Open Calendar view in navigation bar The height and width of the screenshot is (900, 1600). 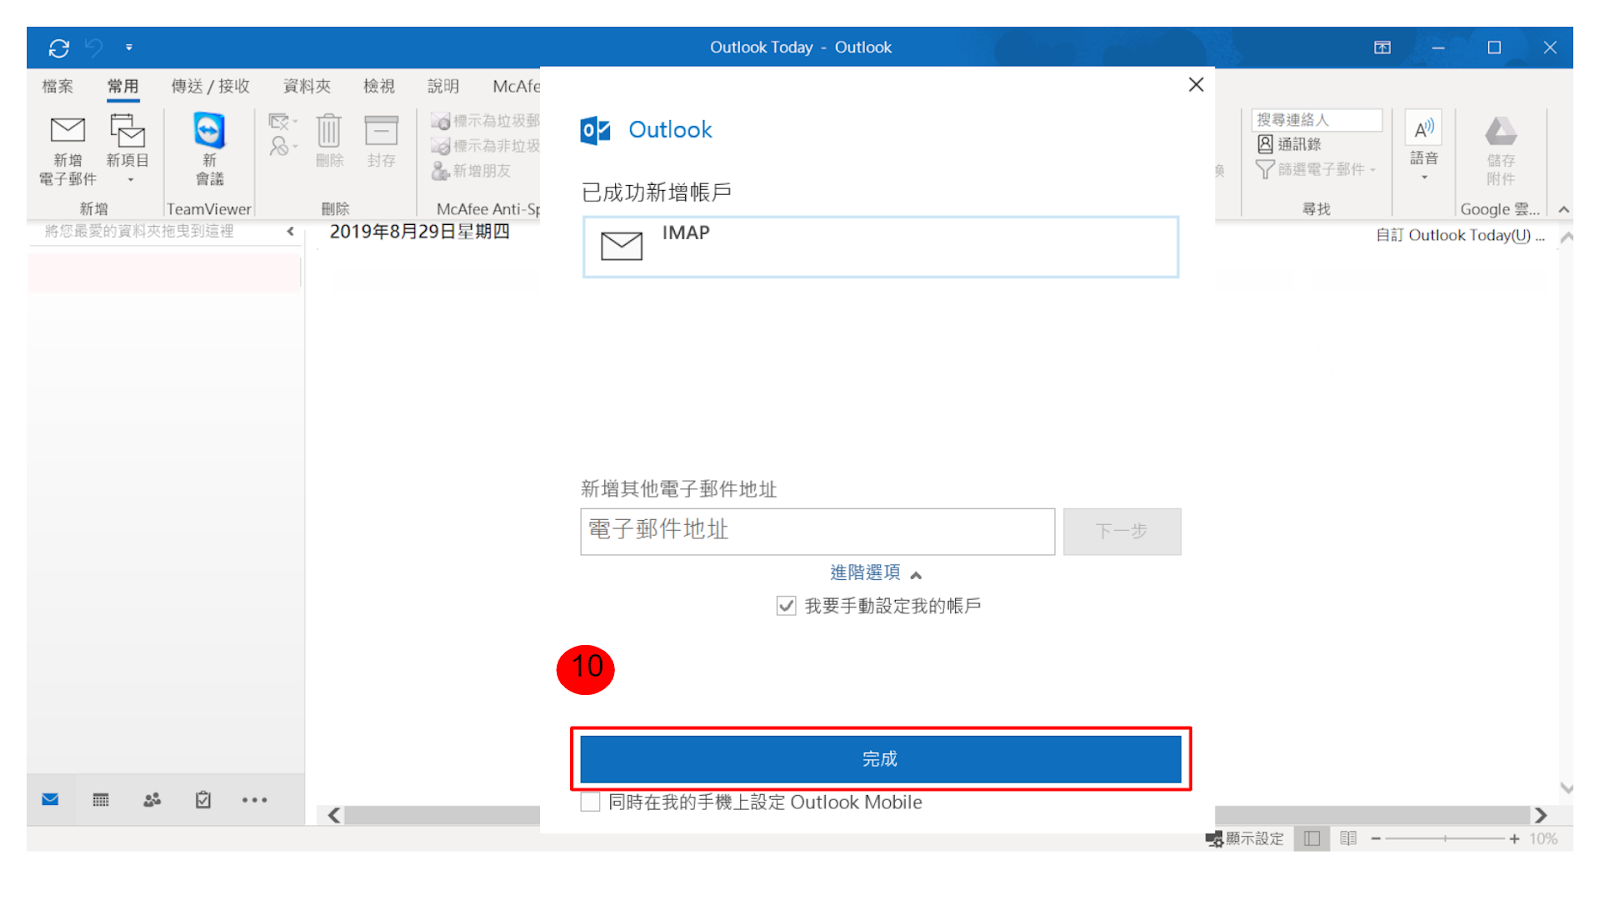click(101, 800)
